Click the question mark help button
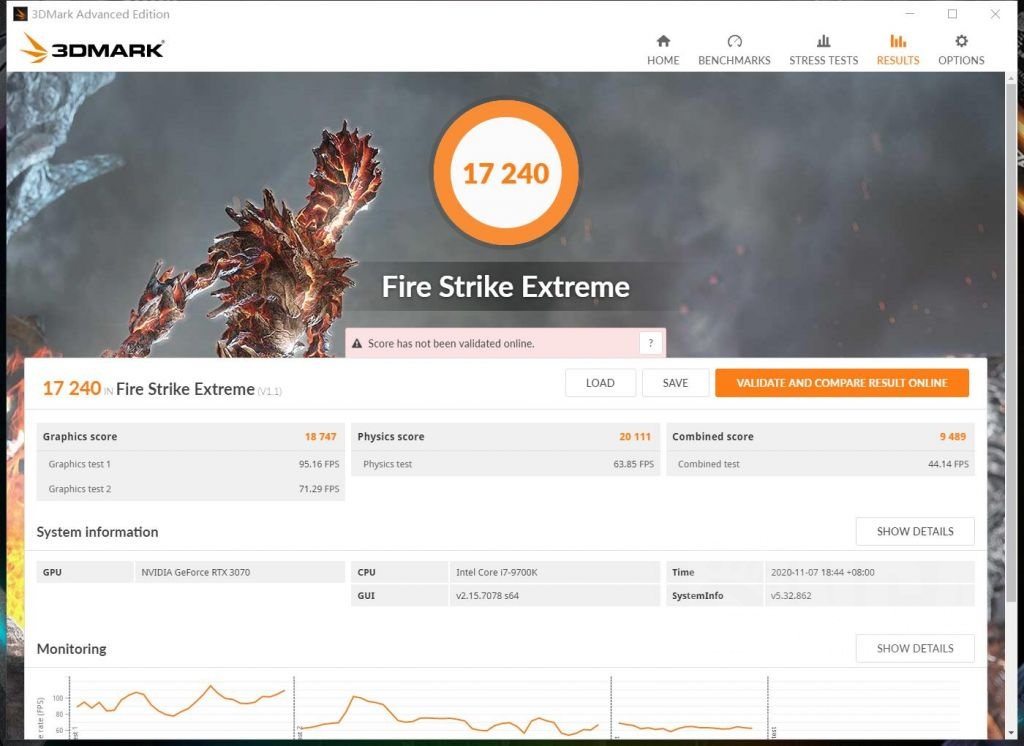The image size is (1024, 746). click(x=650, y=343)
